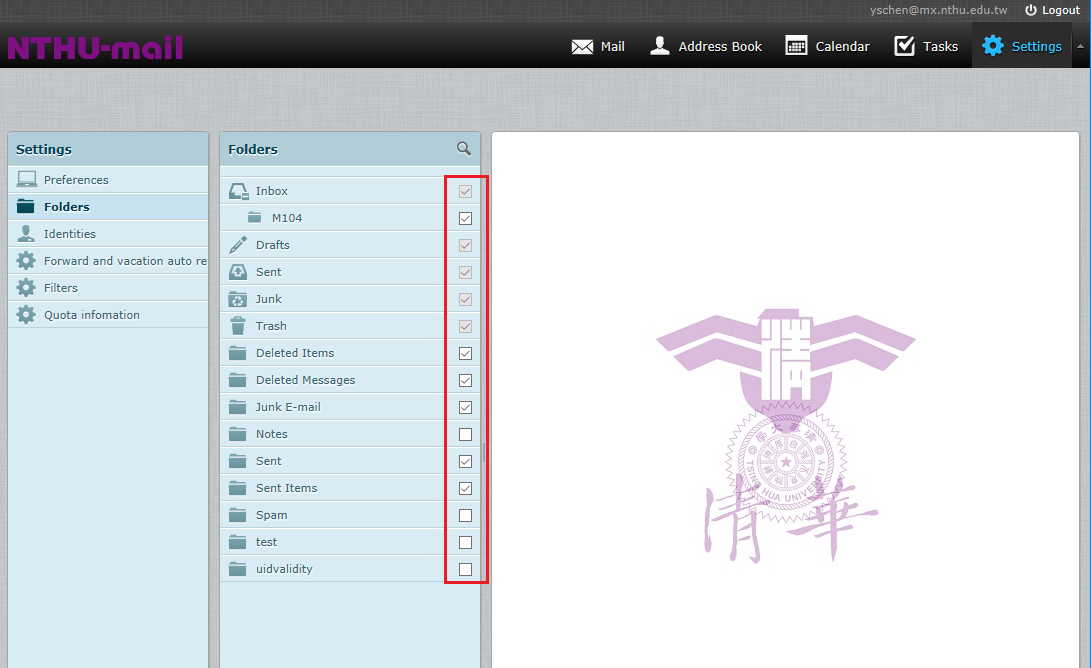Click the NTHU-mail logo
This screenshot has width=1091, height=668.
(x=95, y=47)
